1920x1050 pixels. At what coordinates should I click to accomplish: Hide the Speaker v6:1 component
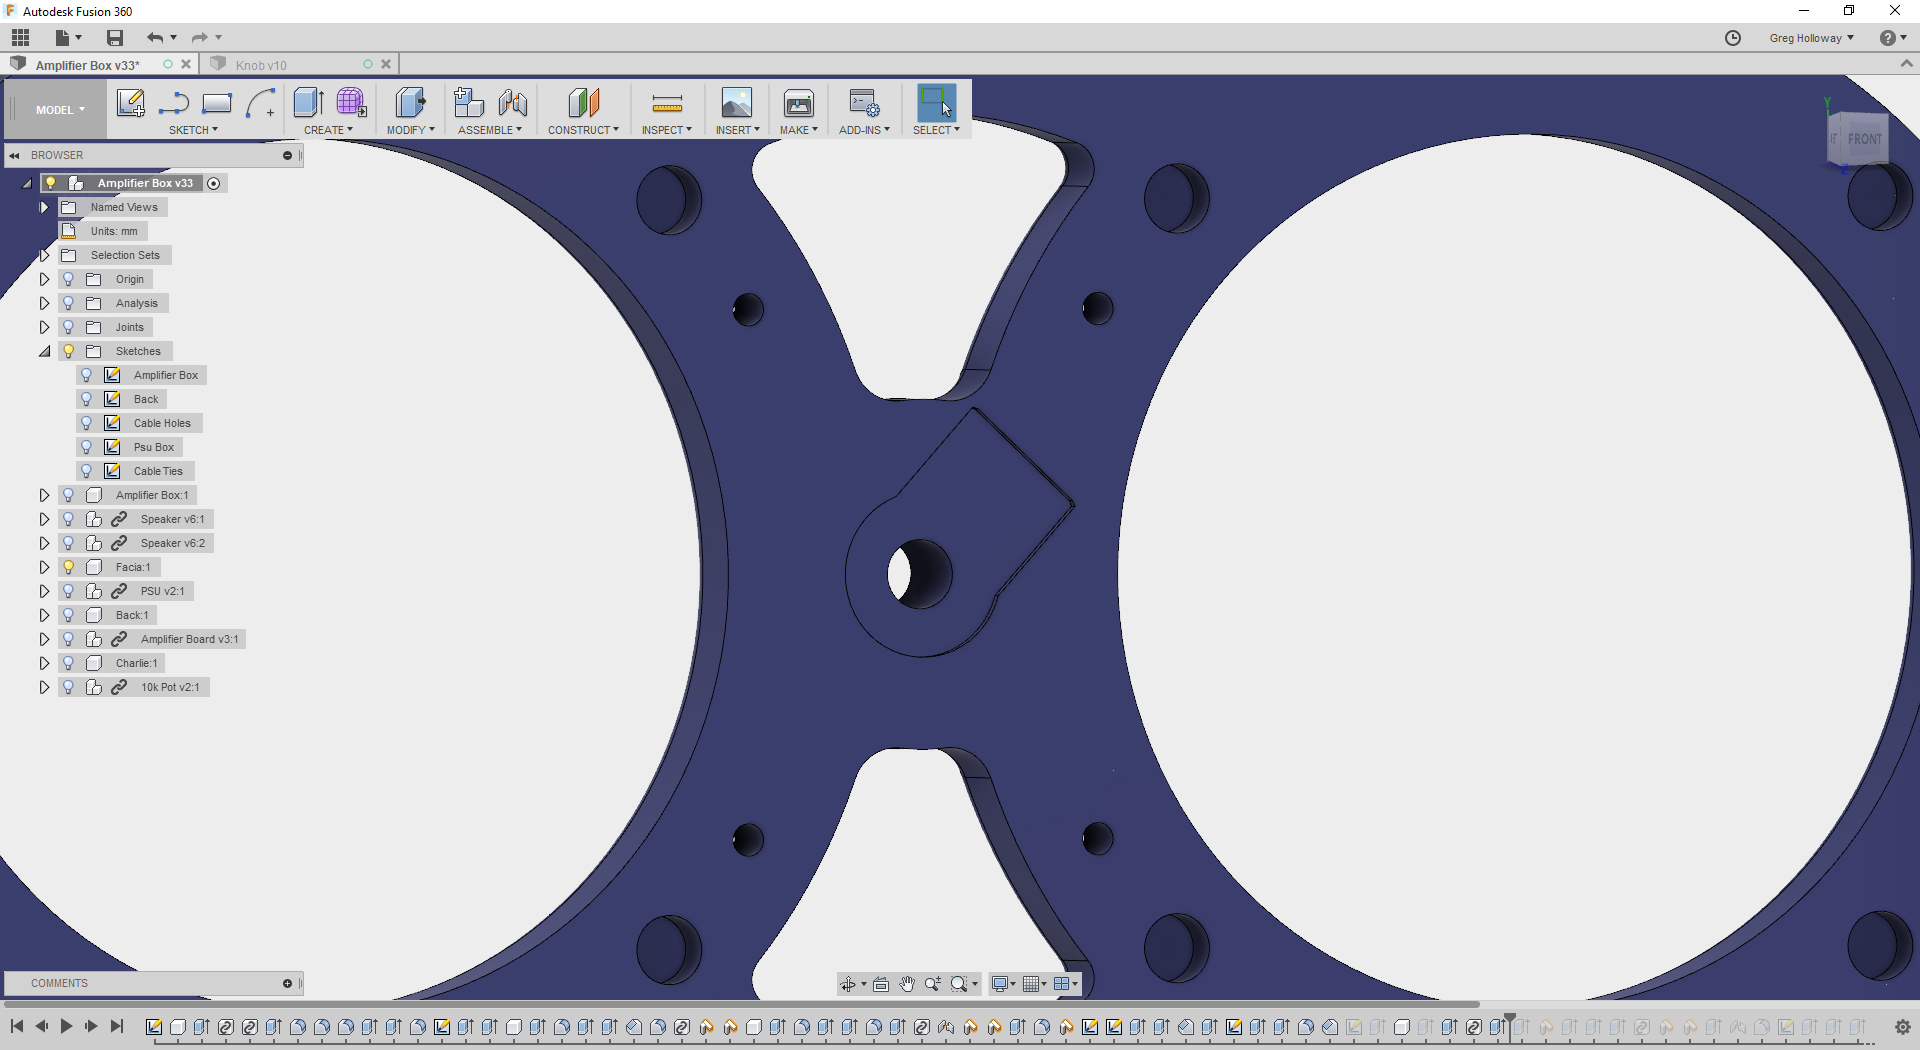pyautogui.click(x=68, y=519)
